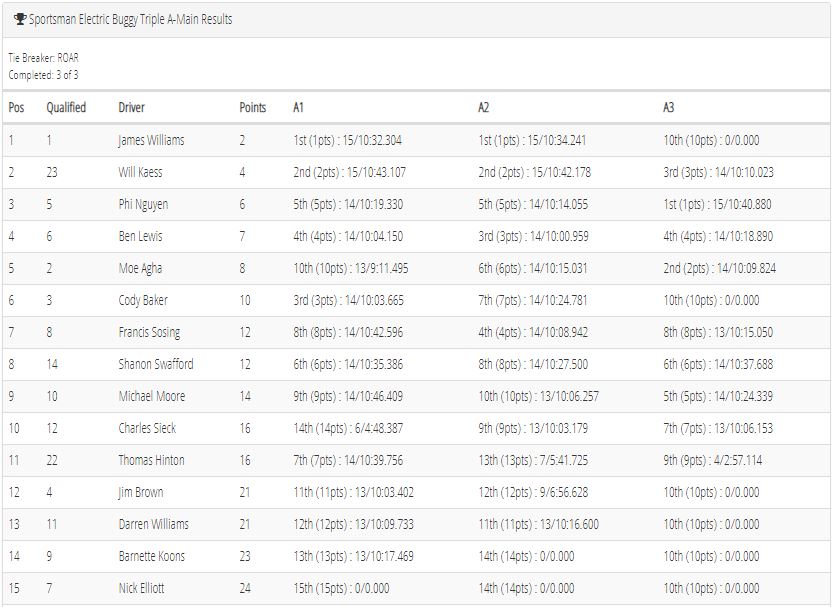
Task: Click Moe Agha's A1 result
Action: [x=351, y=268]
